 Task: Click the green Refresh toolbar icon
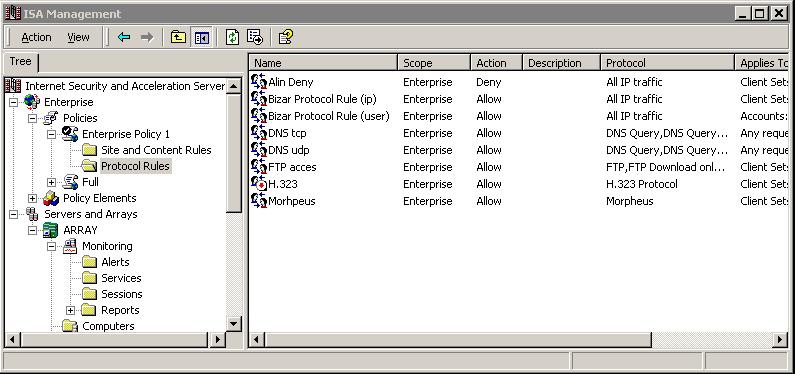tap(232, 37)
